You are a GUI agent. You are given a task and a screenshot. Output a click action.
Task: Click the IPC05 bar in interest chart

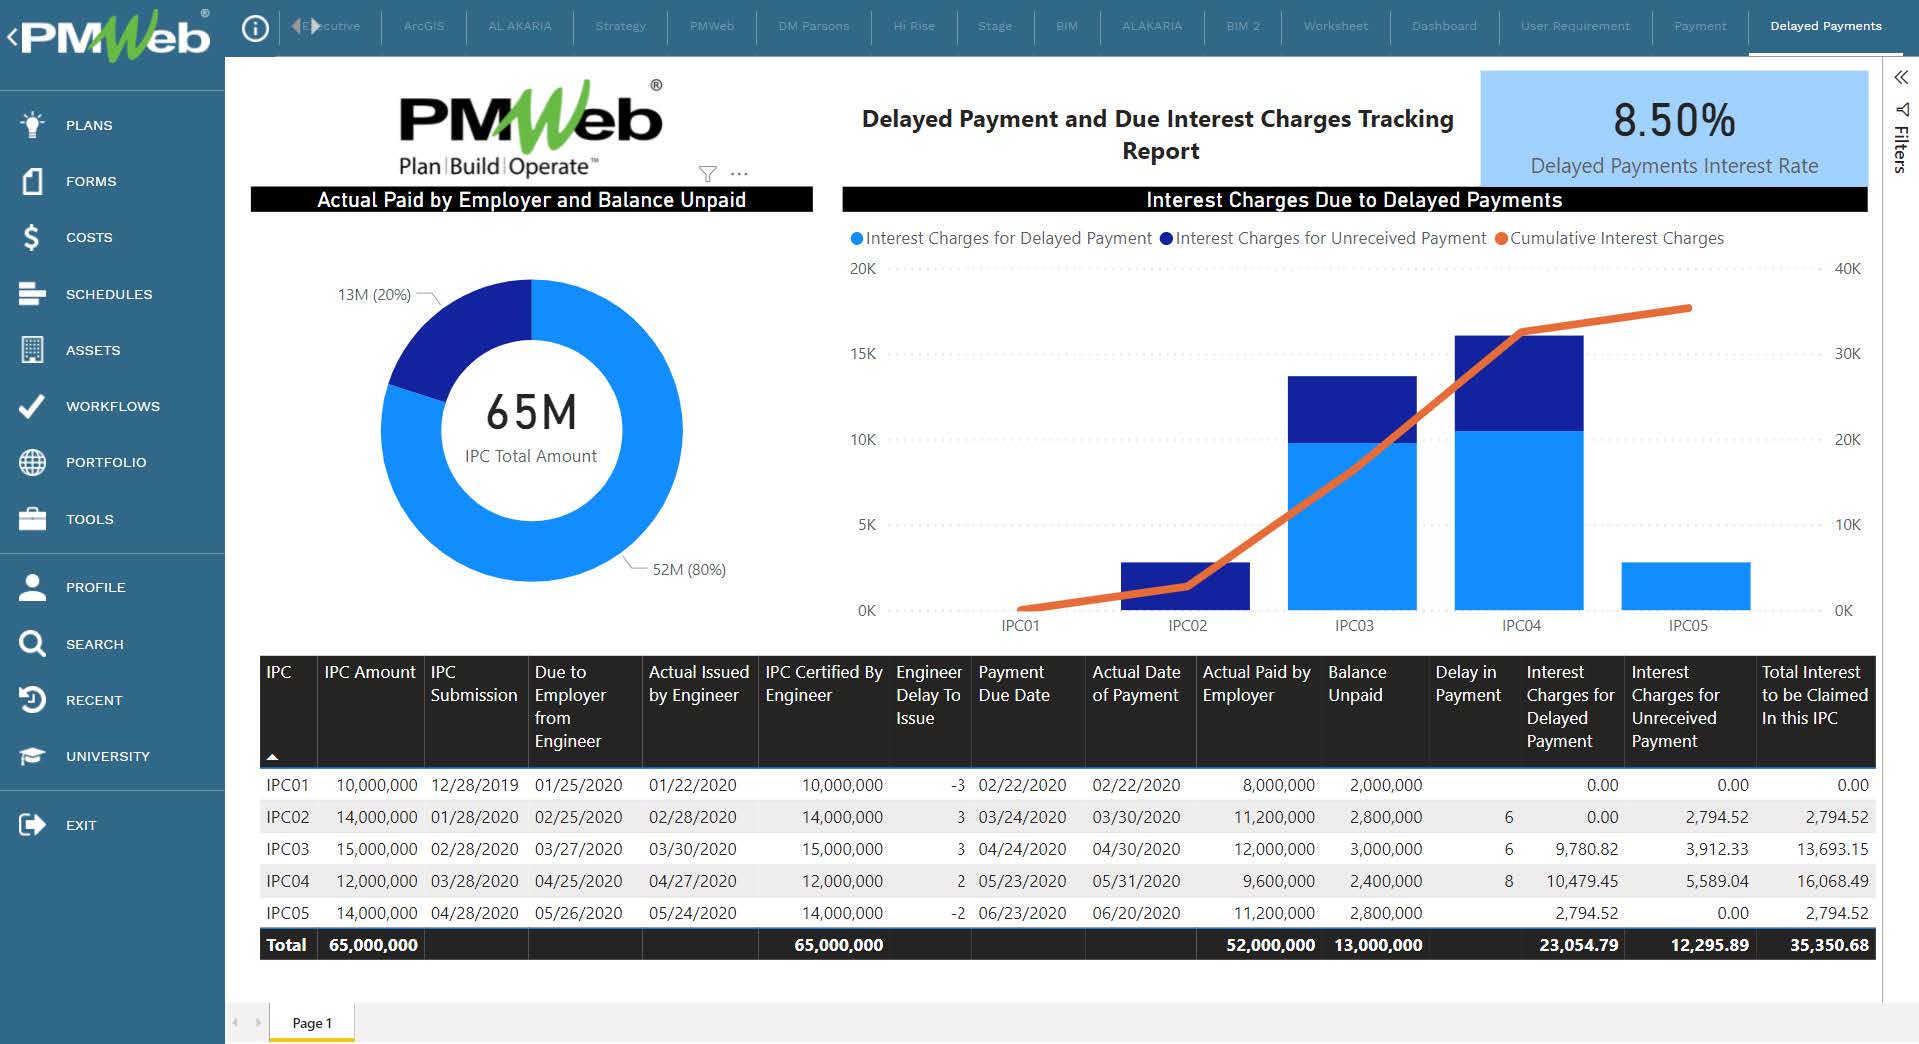(x=1686, y=586)
